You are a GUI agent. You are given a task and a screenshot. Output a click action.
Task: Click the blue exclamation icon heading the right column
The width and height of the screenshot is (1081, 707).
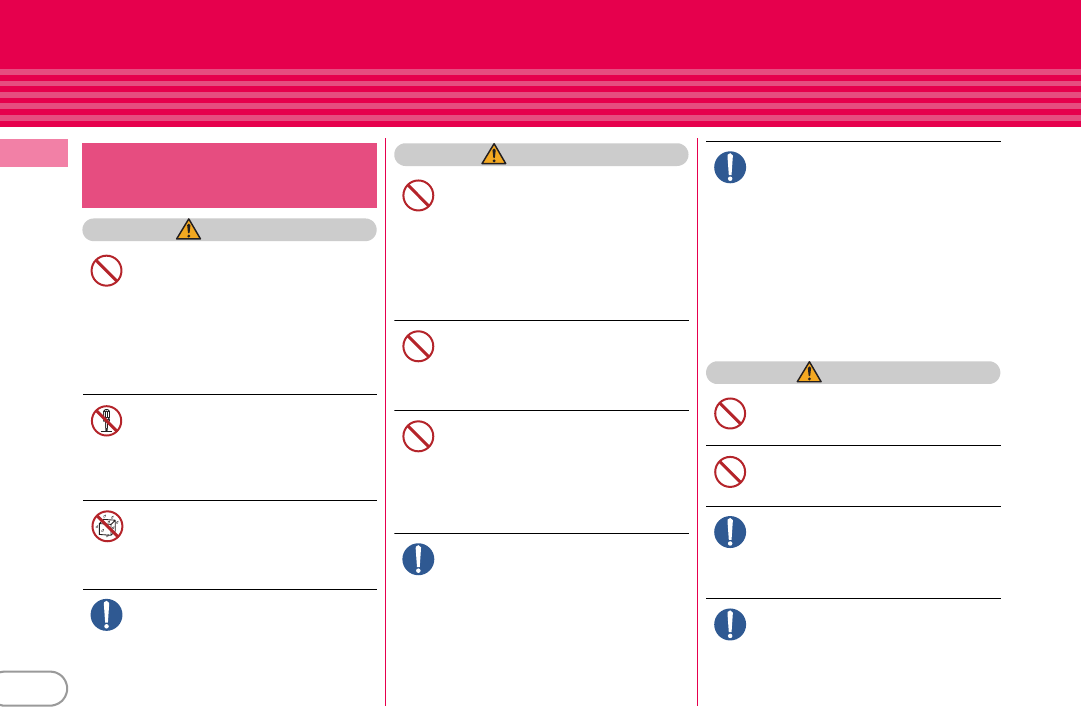pos(730,167)
